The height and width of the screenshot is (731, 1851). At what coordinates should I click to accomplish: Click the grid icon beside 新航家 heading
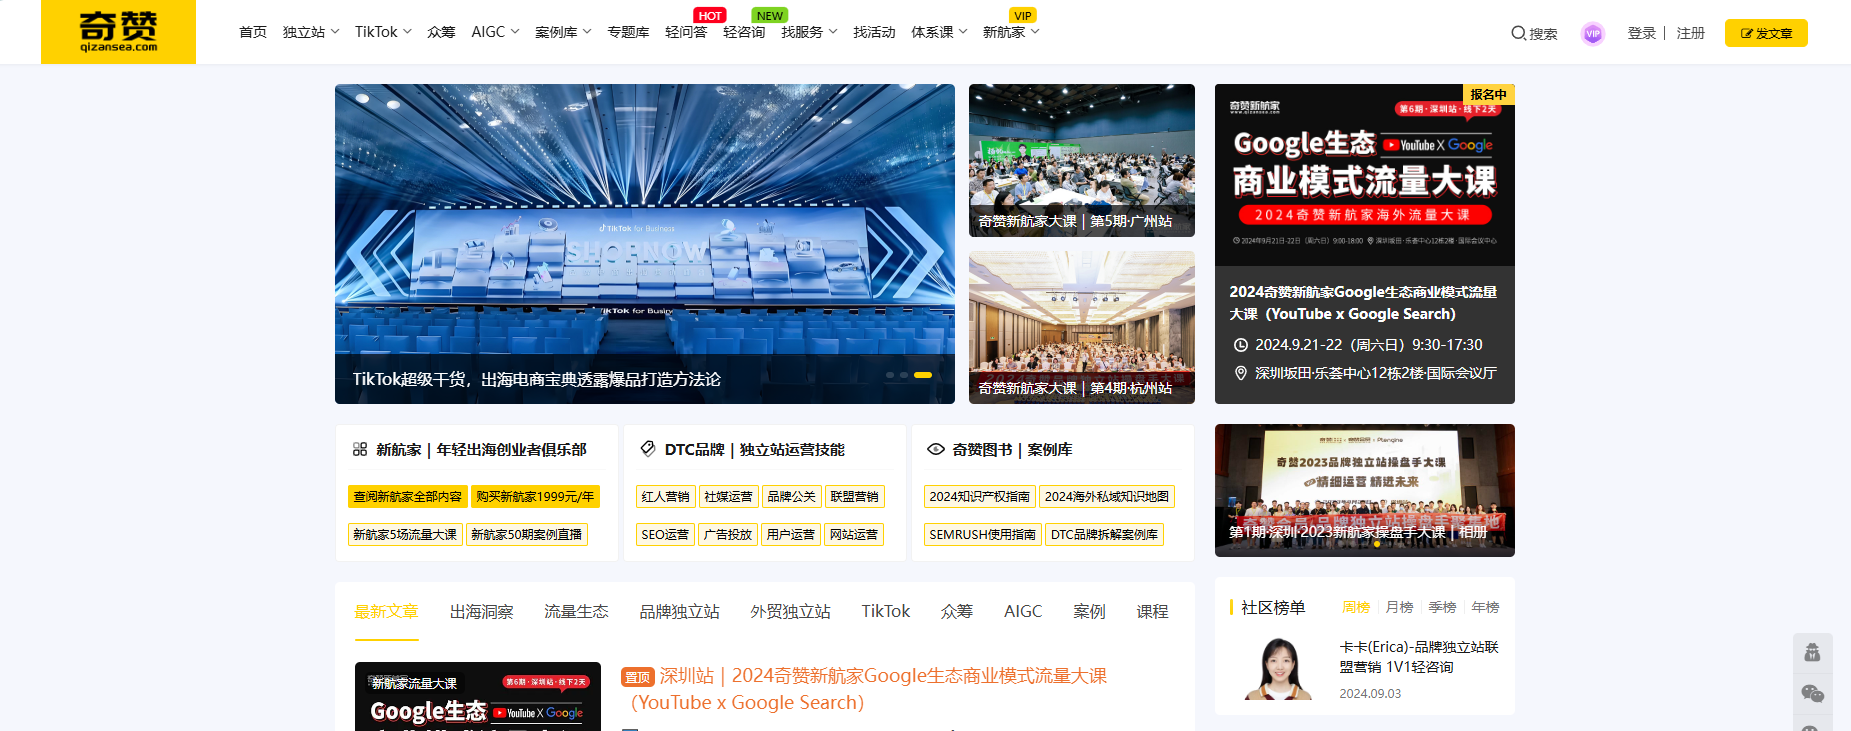click(360, 450)
